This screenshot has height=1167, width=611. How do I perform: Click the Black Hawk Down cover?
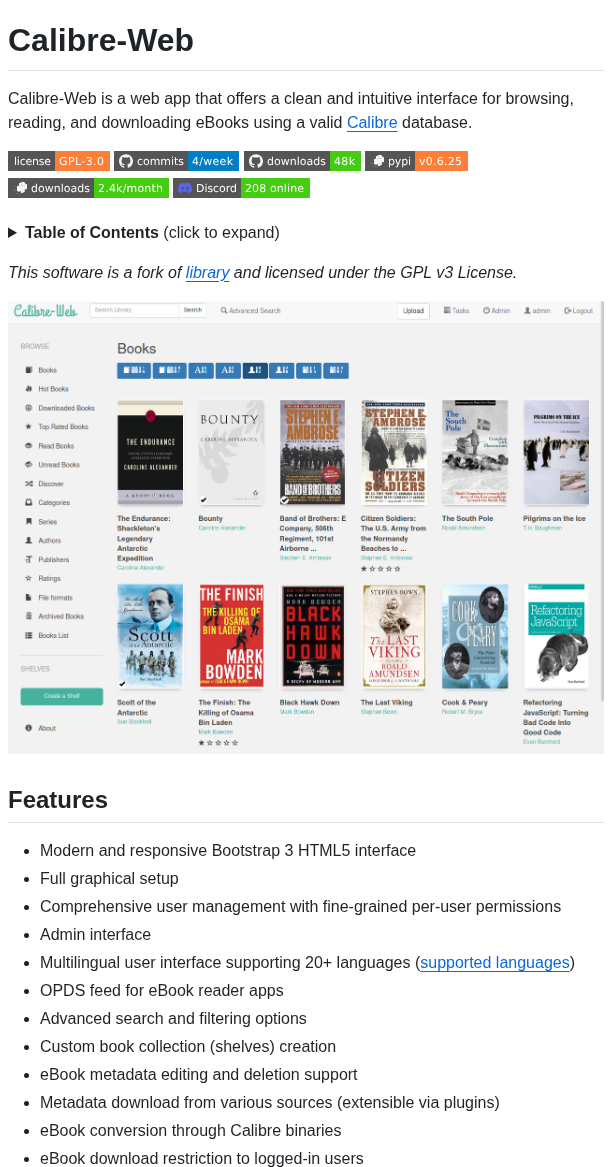click(313, 636)
